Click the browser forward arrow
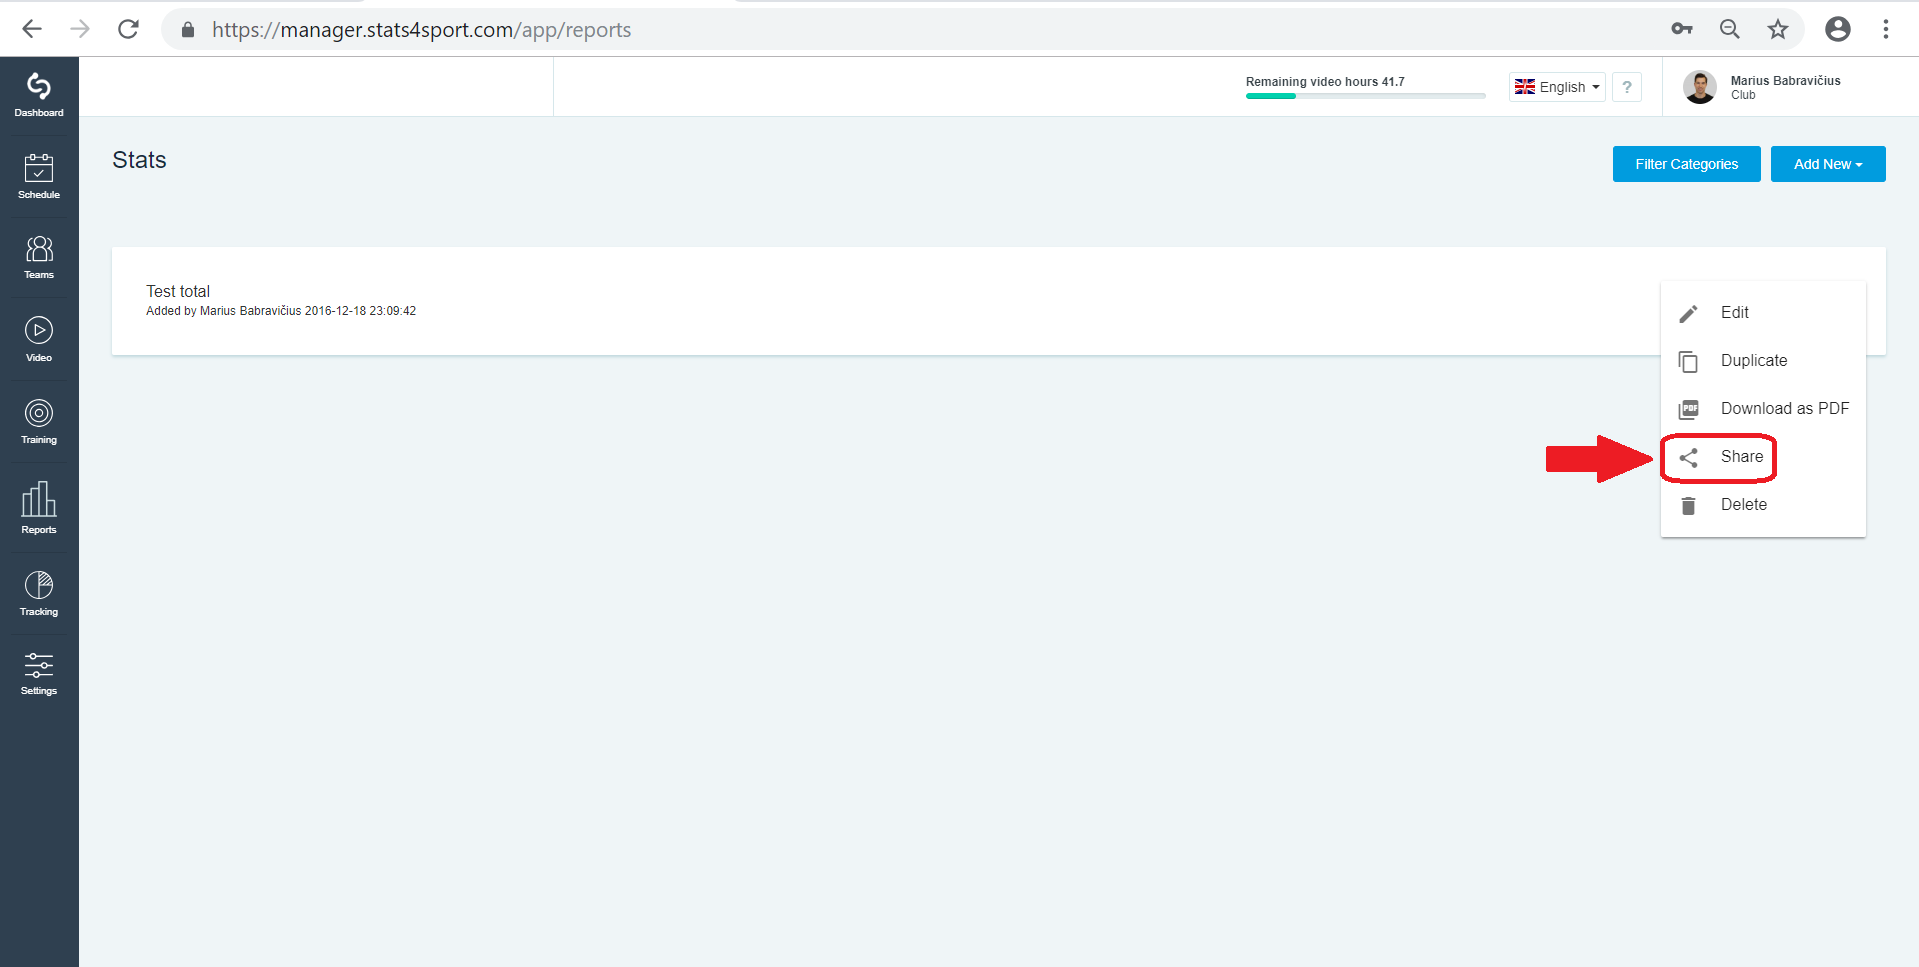 80,29
